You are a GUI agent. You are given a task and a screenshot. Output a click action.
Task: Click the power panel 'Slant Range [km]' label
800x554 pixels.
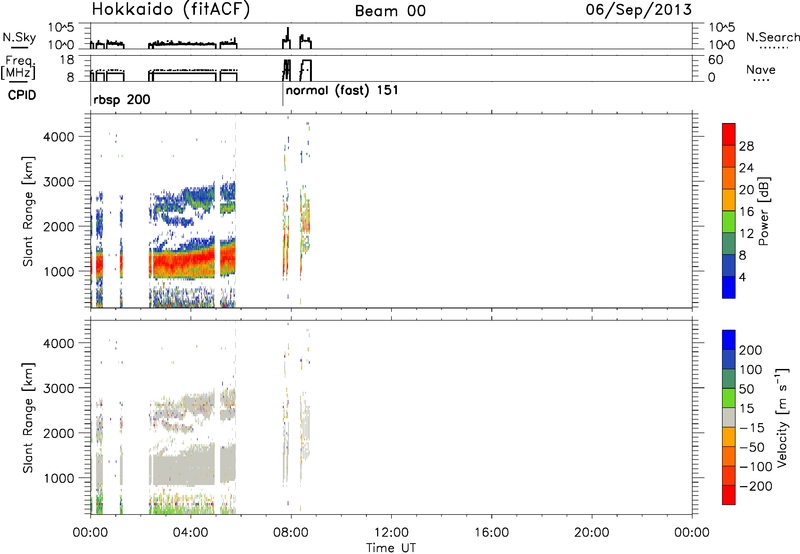pyautogui.click(x=28, y=211)
